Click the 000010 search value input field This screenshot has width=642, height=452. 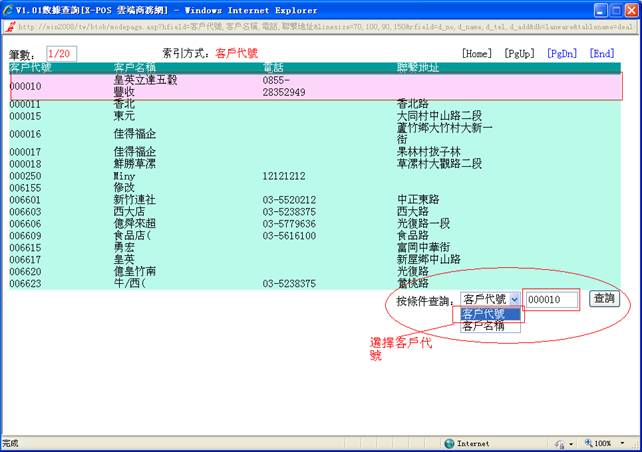pos(552,299)
